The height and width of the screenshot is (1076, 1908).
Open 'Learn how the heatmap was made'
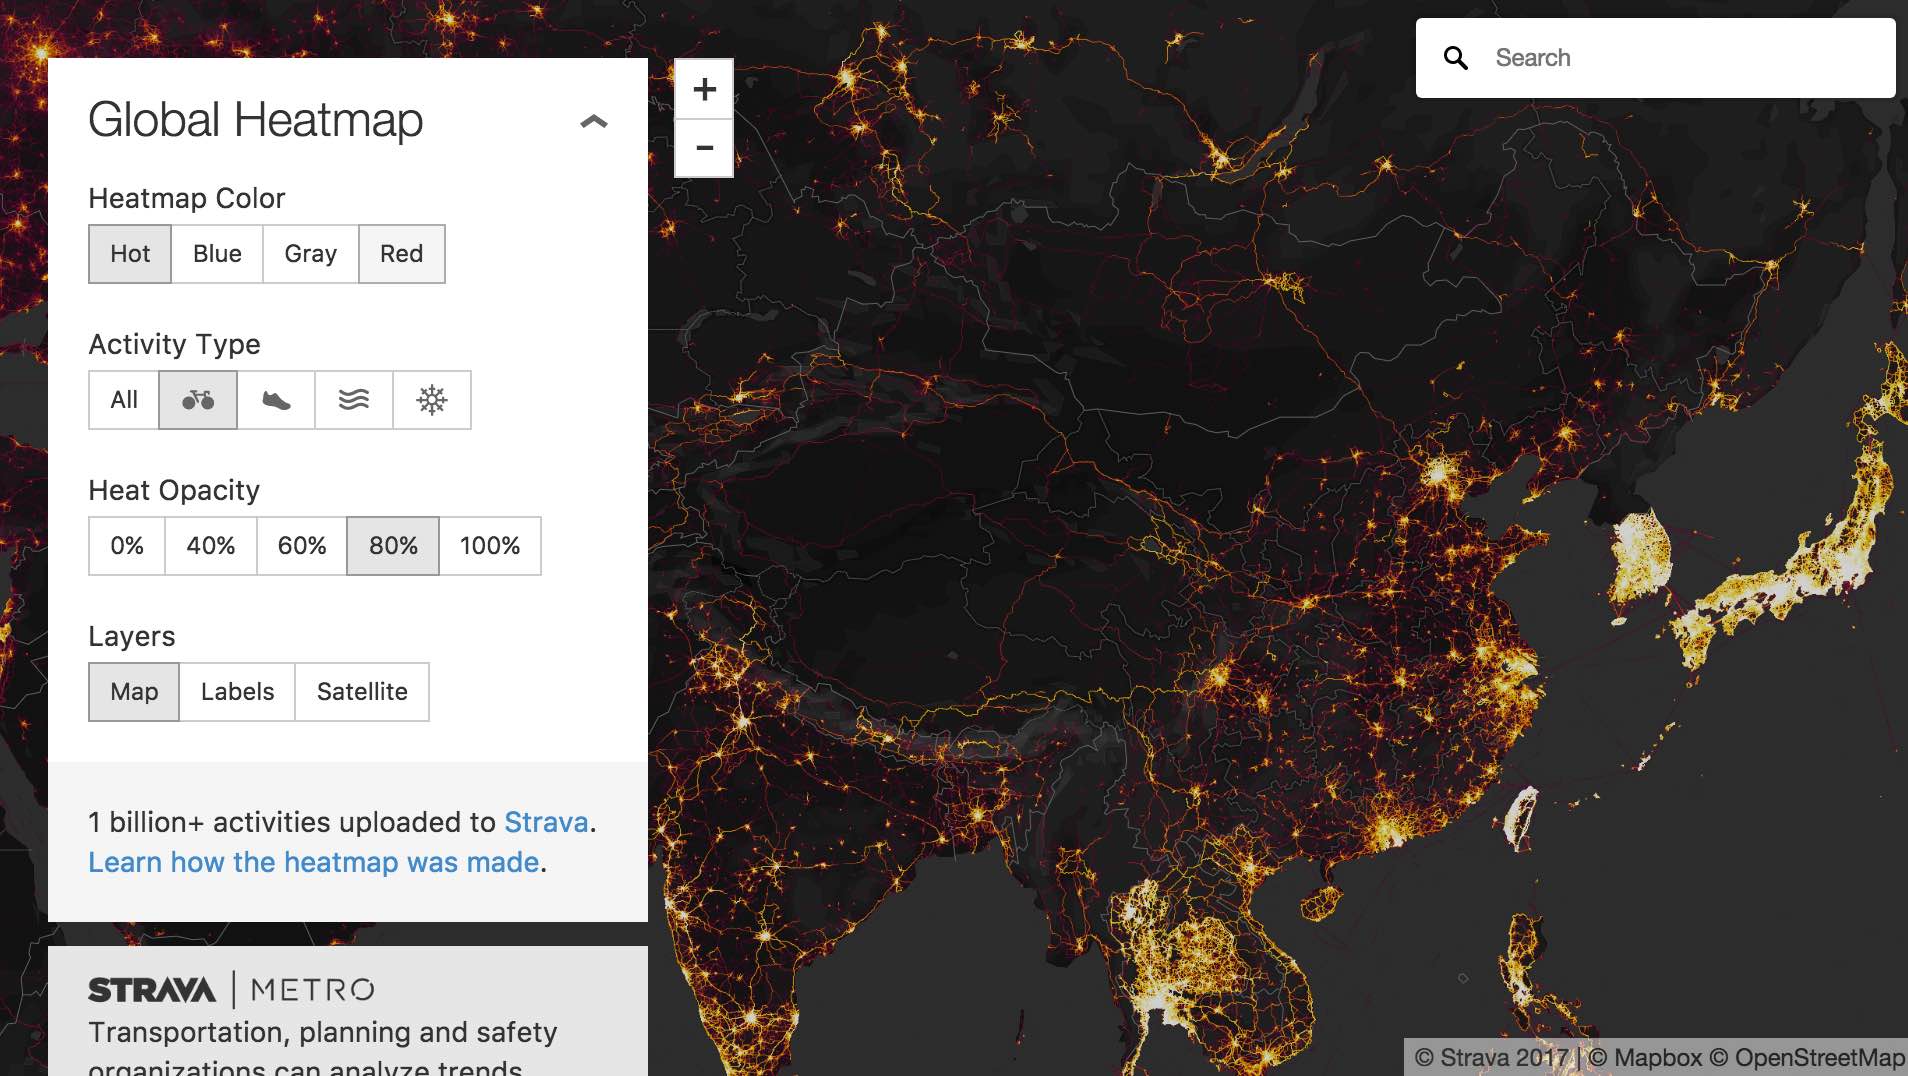(x=314, y=862)
